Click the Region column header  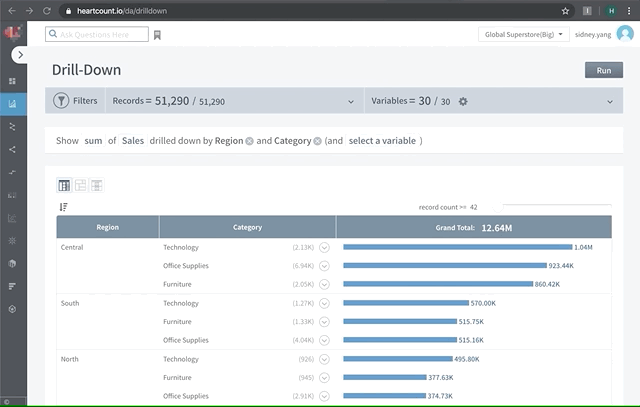click(x=108, y=227)
